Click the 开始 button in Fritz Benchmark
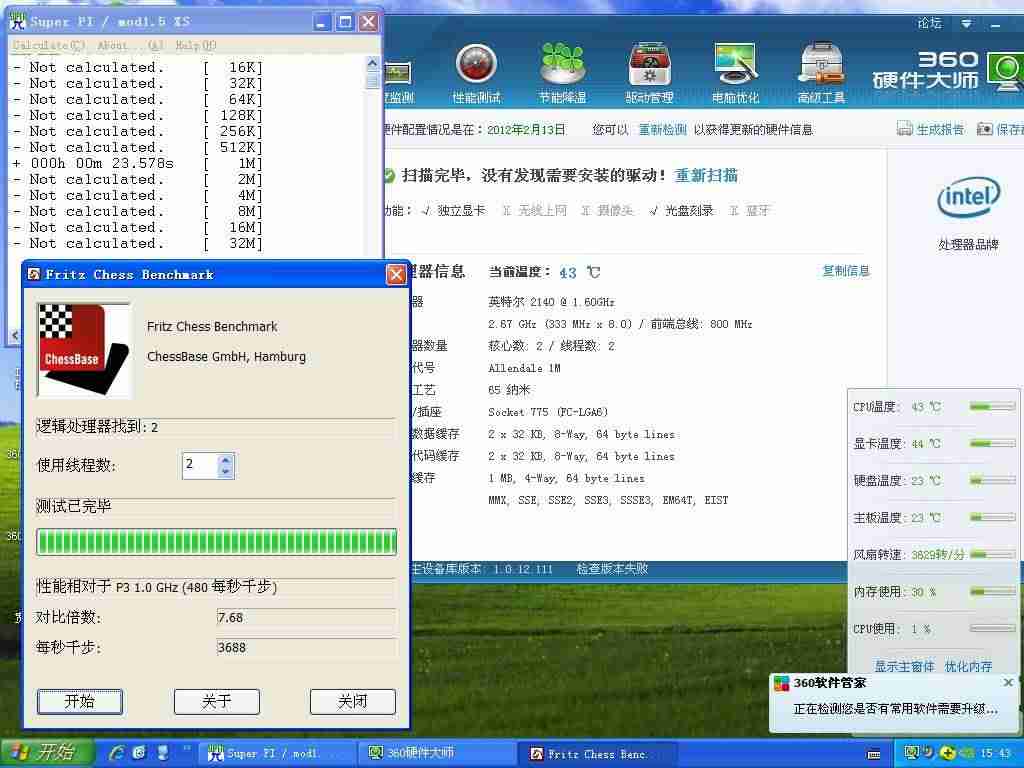The image size is (1024, 768). pyautogui.click(x=80, y=701)
